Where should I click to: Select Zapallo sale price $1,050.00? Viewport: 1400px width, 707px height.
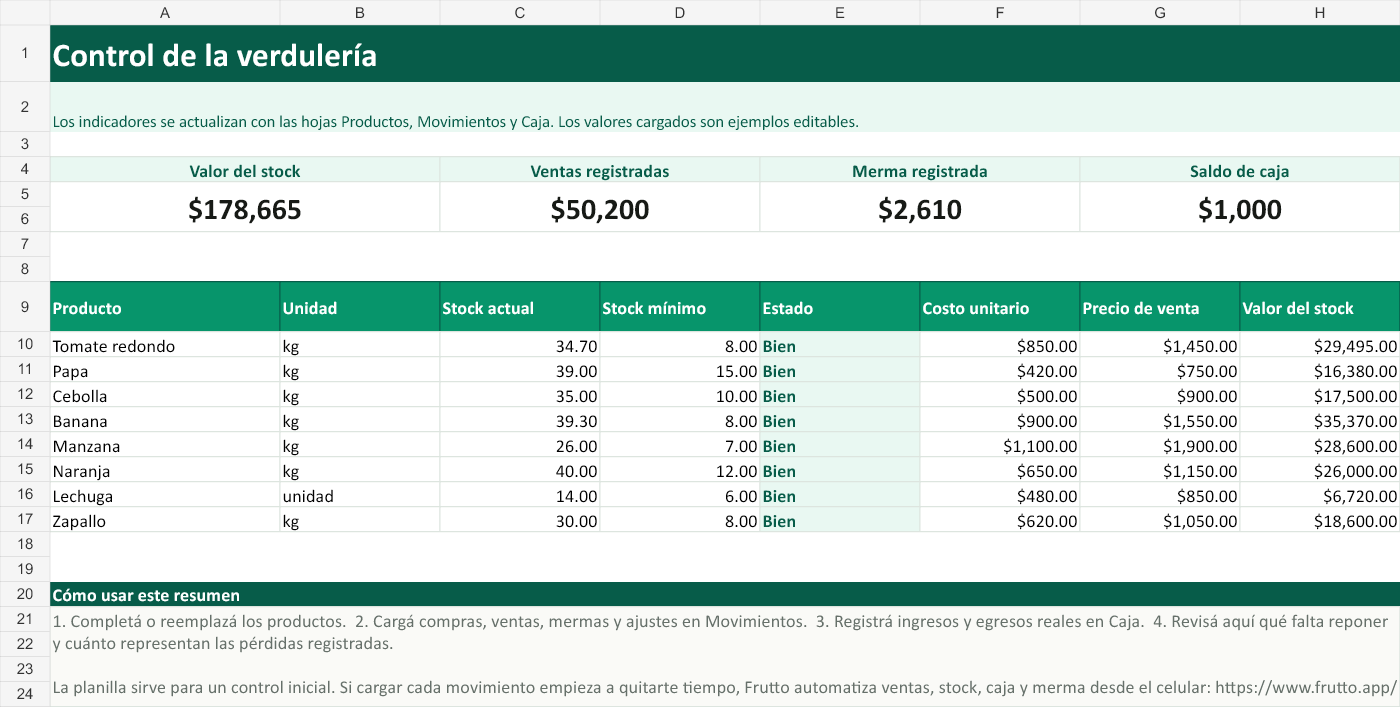pyautogui.click(x=1160, y=520)
